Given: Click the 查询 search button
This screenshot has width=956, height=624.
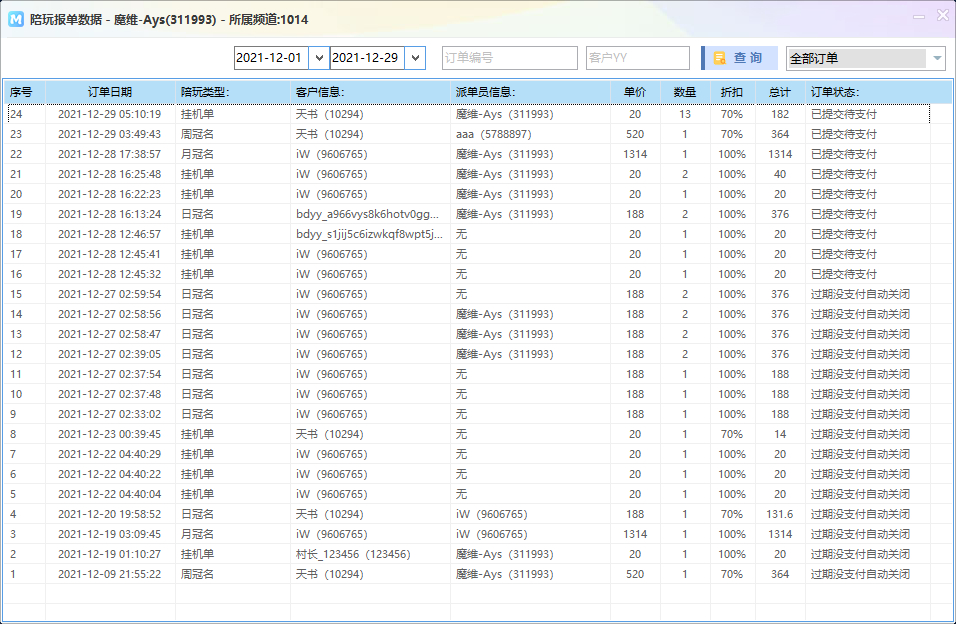Looking at the screenshot, I should pos(740,58).
